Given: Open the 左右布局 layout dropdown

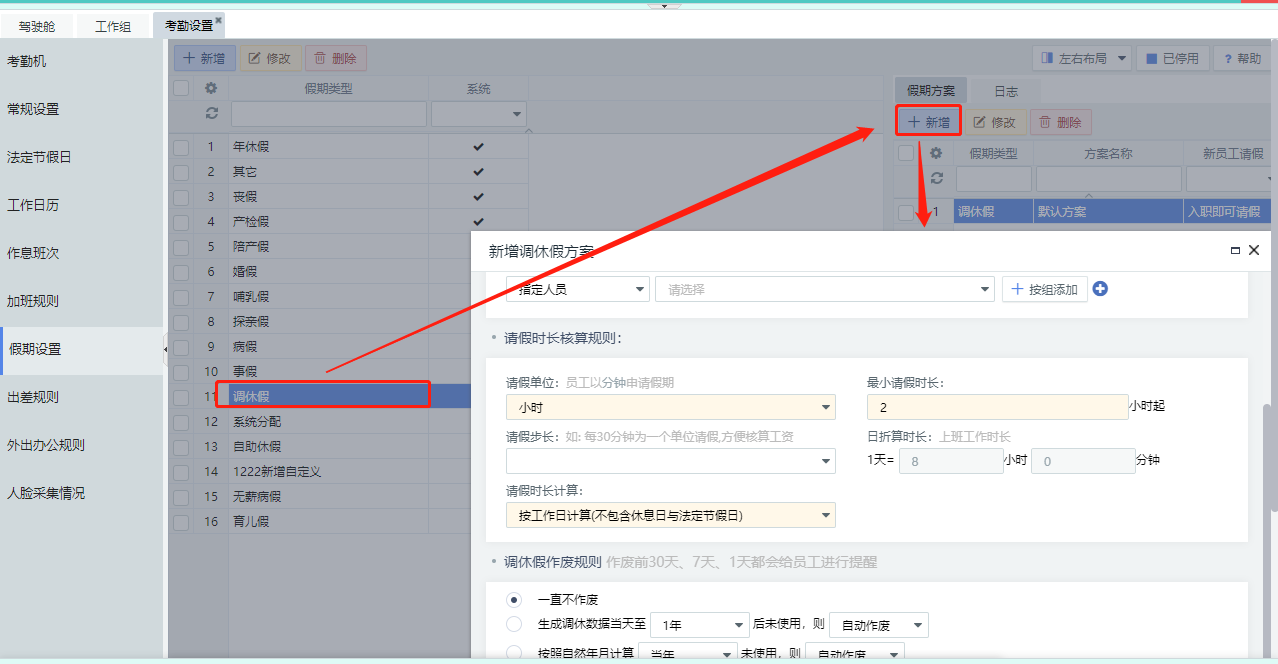Looking at the screenshot, I should coord(1081,58).
